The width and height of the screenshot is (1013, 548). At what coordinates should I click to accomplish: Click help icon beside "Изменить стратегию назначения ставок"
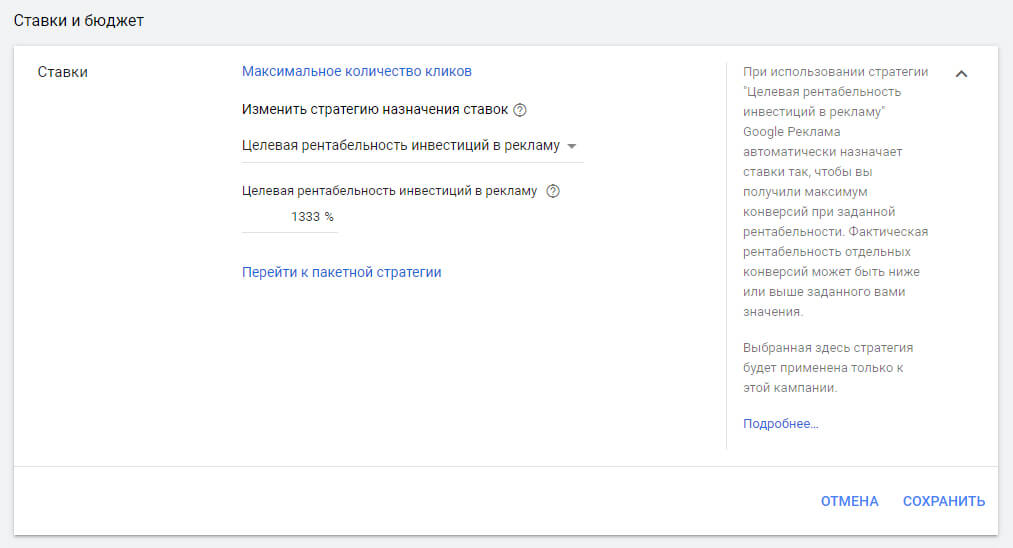[x=520, y=110]
